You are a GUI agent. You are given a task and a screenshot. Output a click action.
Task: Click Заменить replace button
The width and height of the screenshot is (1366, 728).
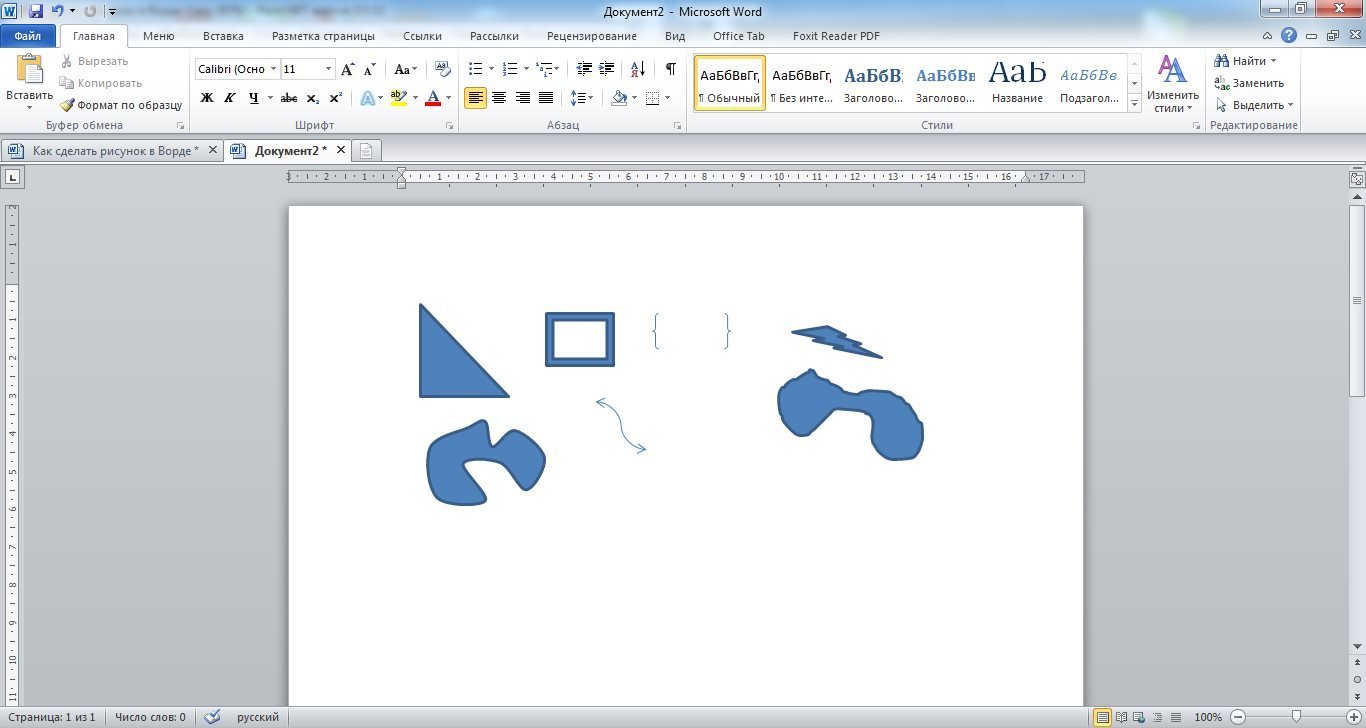[1249, 83]
